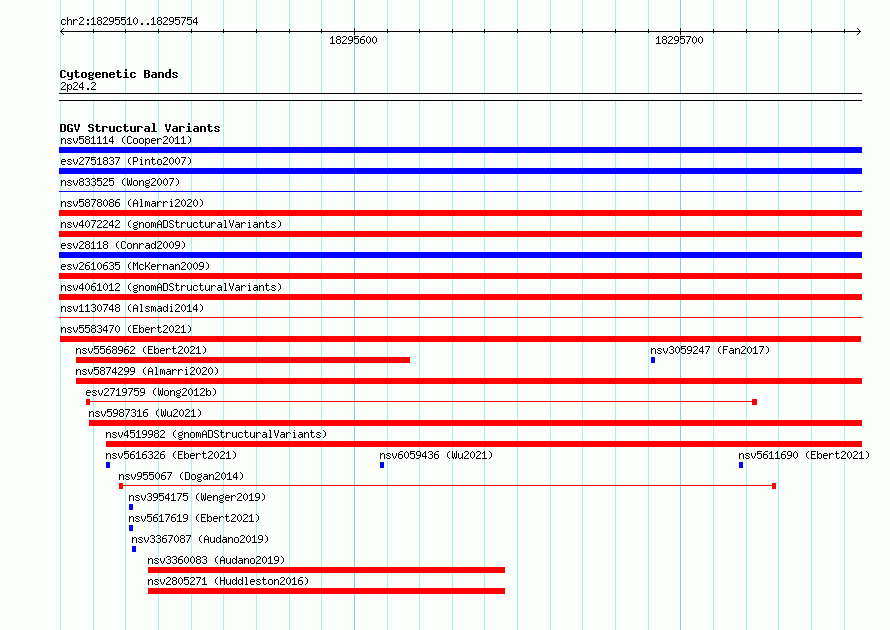Click the left arrow on the ruler

[x=62, y=32]
